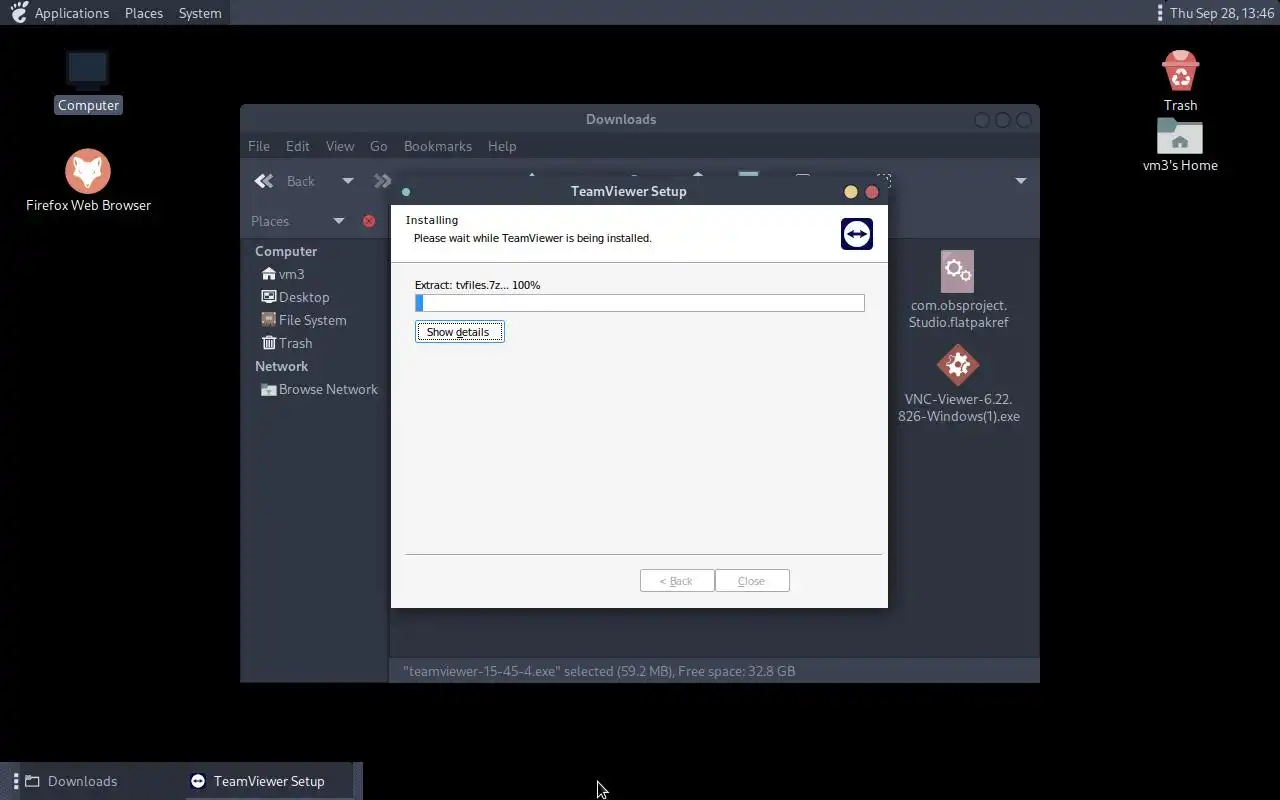This screenshot has height=800, width=1280.
Task: Click the Computer heading in Places sidebar
Action: [x=286, y=251]
